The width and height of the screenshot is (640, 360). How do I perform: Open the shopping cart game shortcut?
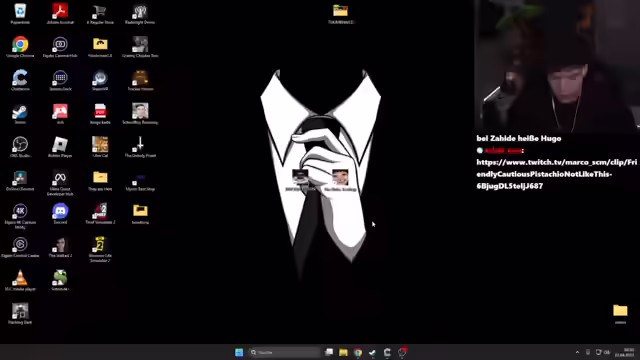(x=100, y=13)
